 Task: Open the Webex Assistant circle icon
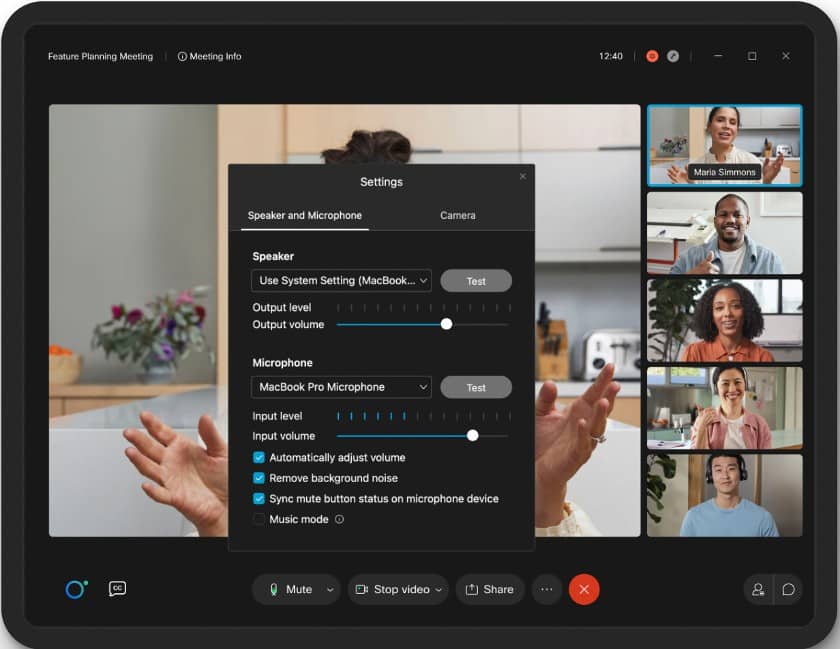[x=76, y=589]
